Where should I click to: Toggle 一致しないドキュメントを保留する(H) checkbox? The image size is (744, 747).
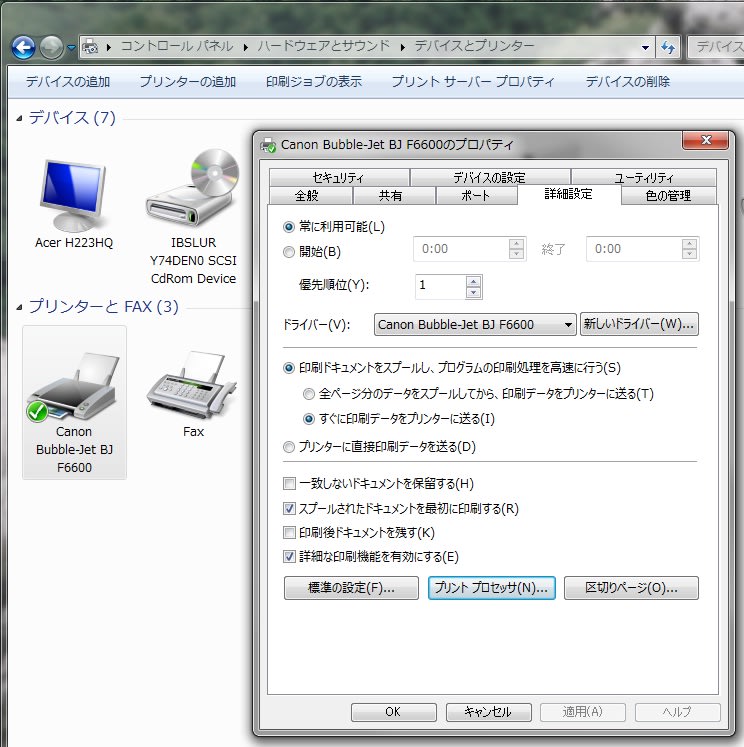(x=289, y=484)
